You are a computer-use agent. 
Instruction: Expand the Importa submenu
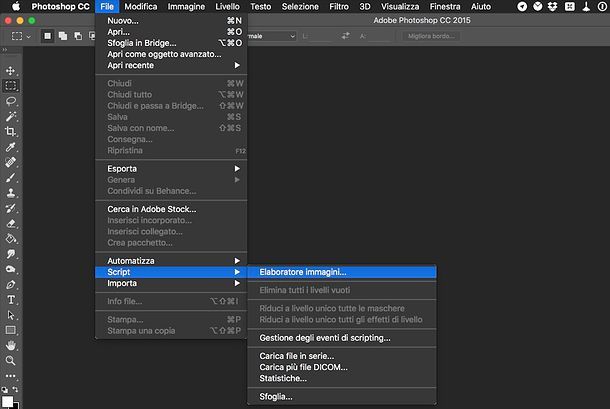(x=171, y=283)
